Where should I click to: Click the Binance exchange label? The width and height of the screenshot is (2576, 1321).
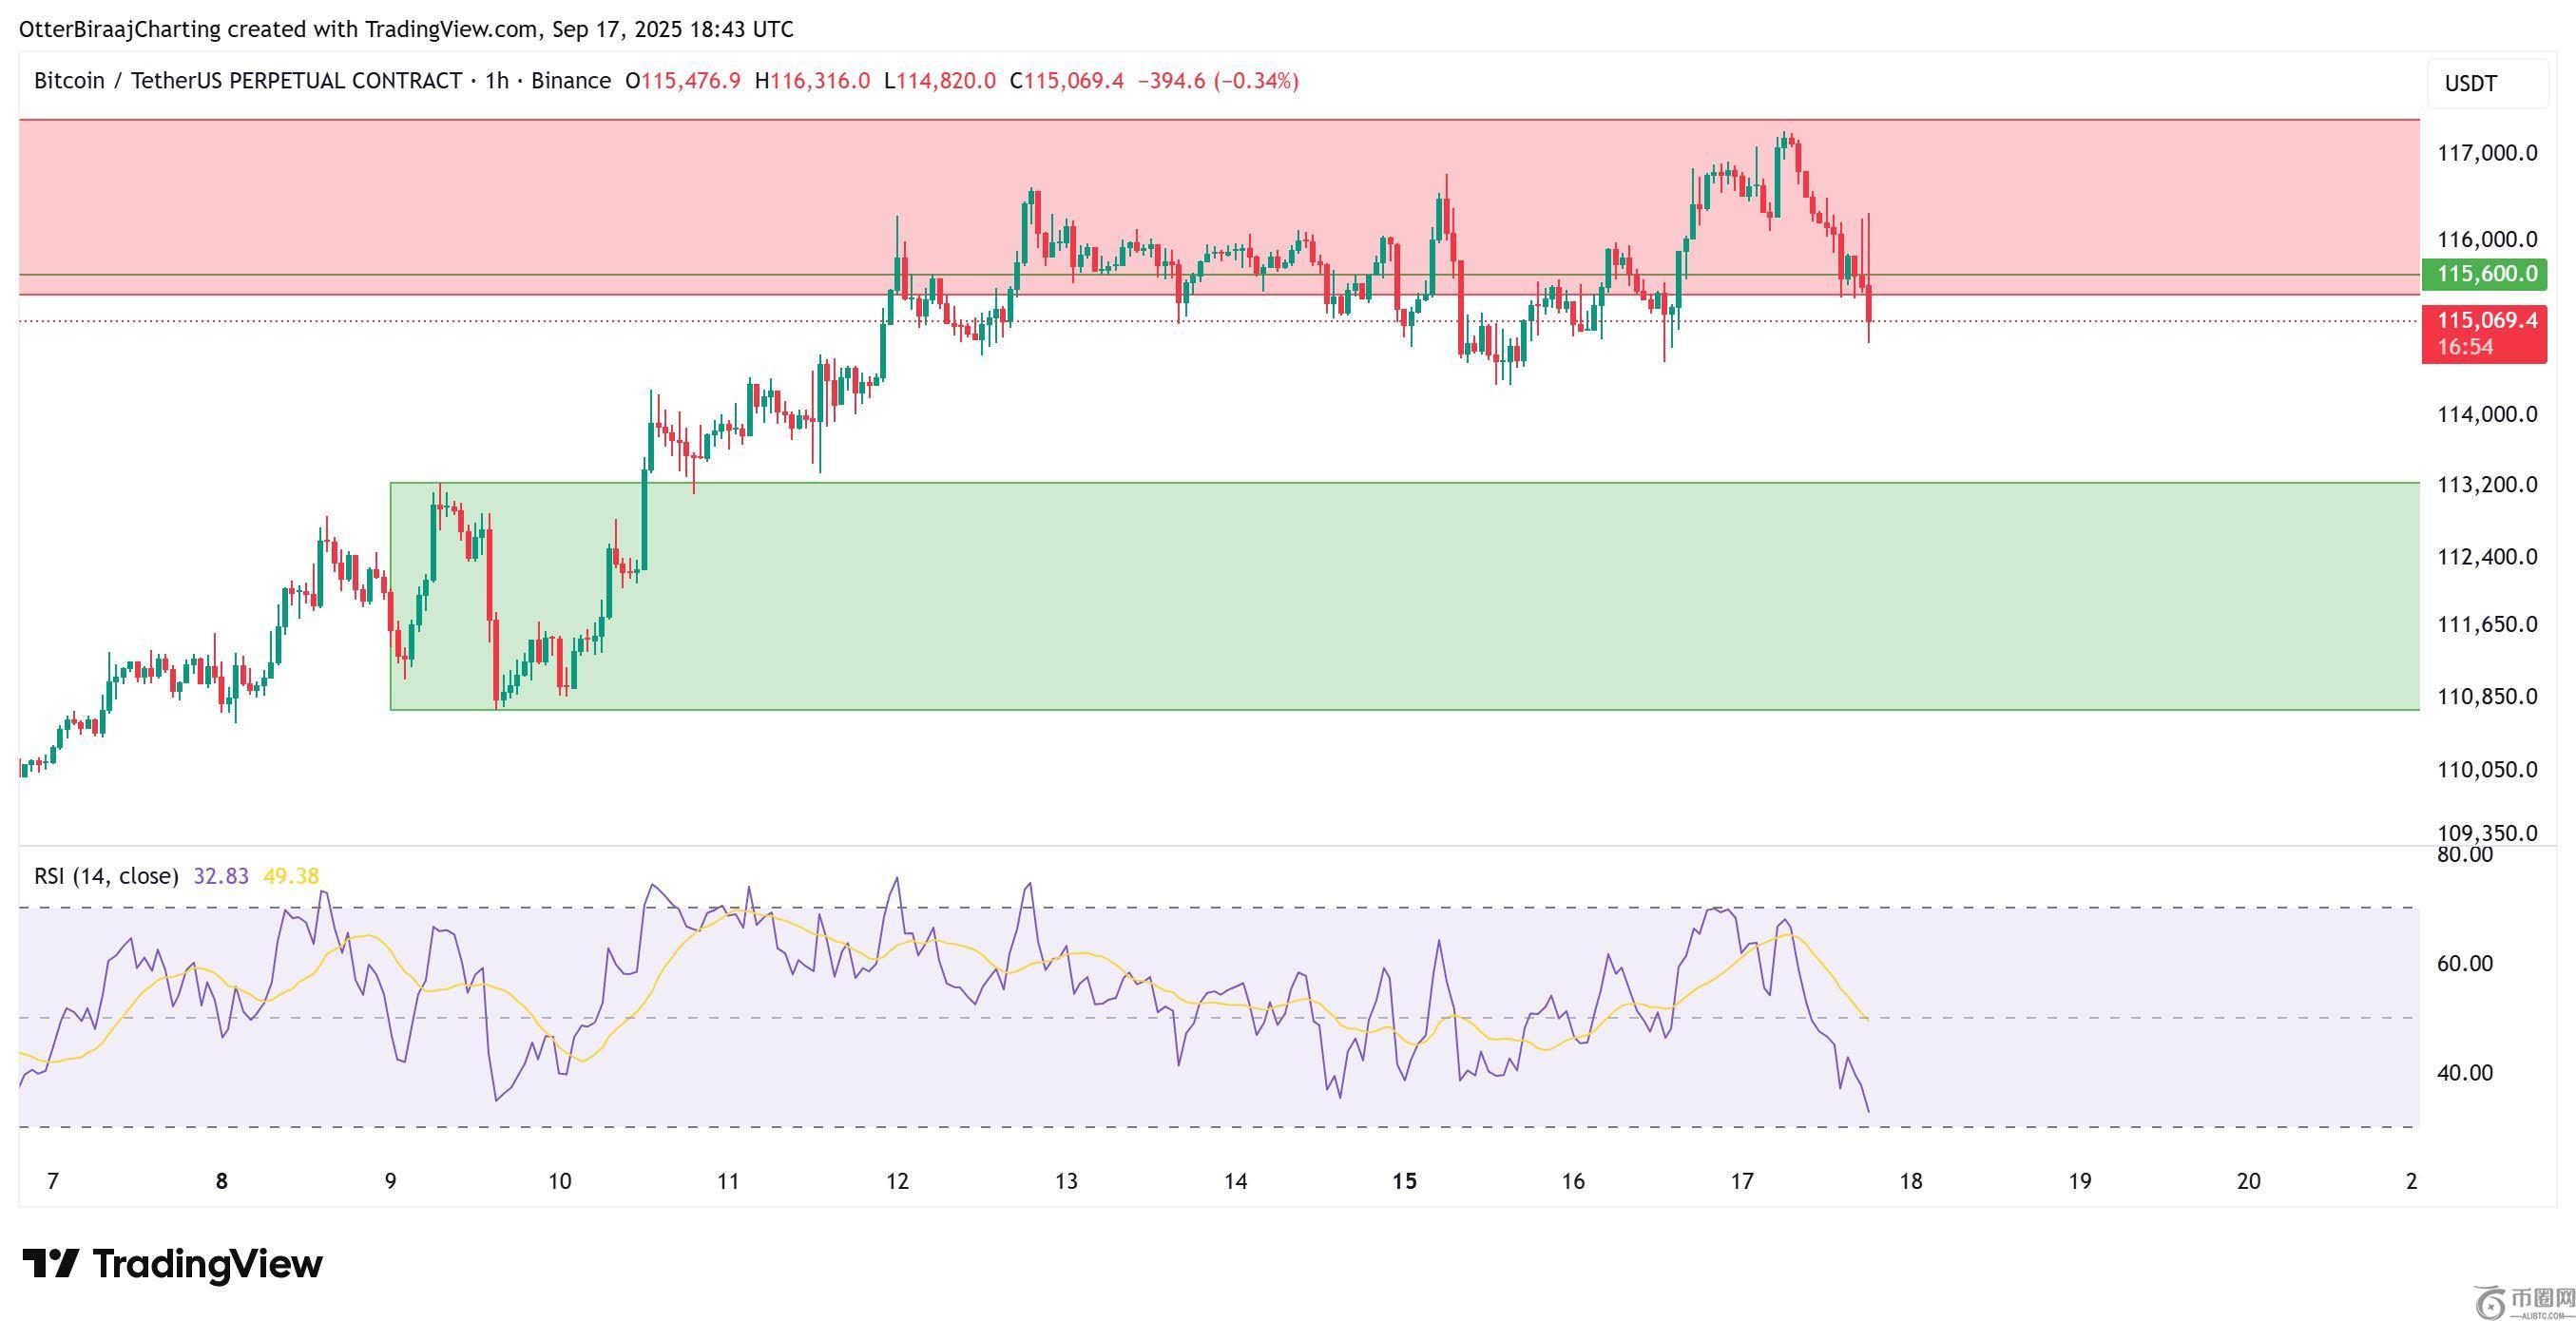(x=571, y=81)
